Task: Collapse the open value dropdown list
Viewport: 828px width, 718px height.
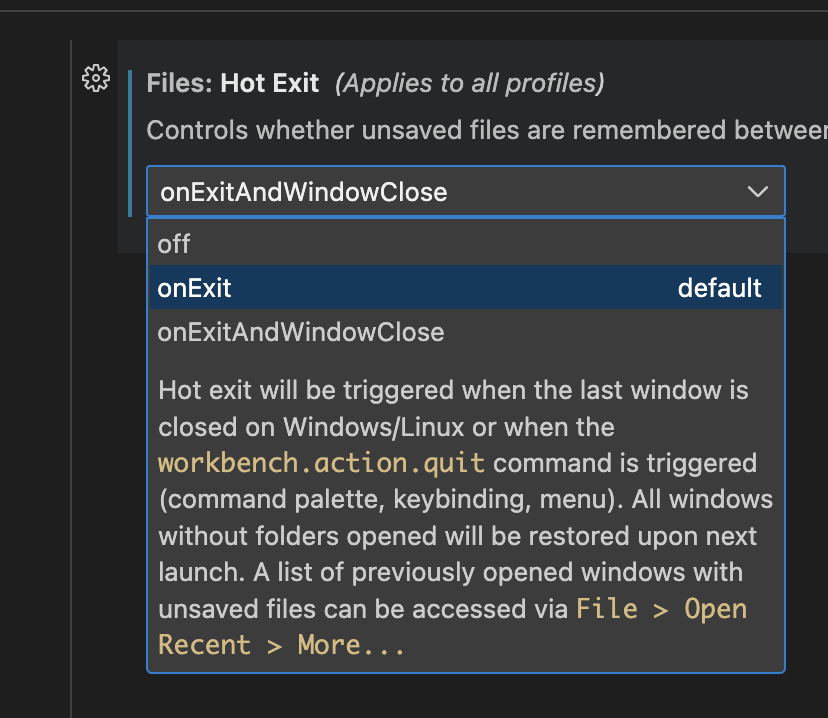Action: click(758, 191)
